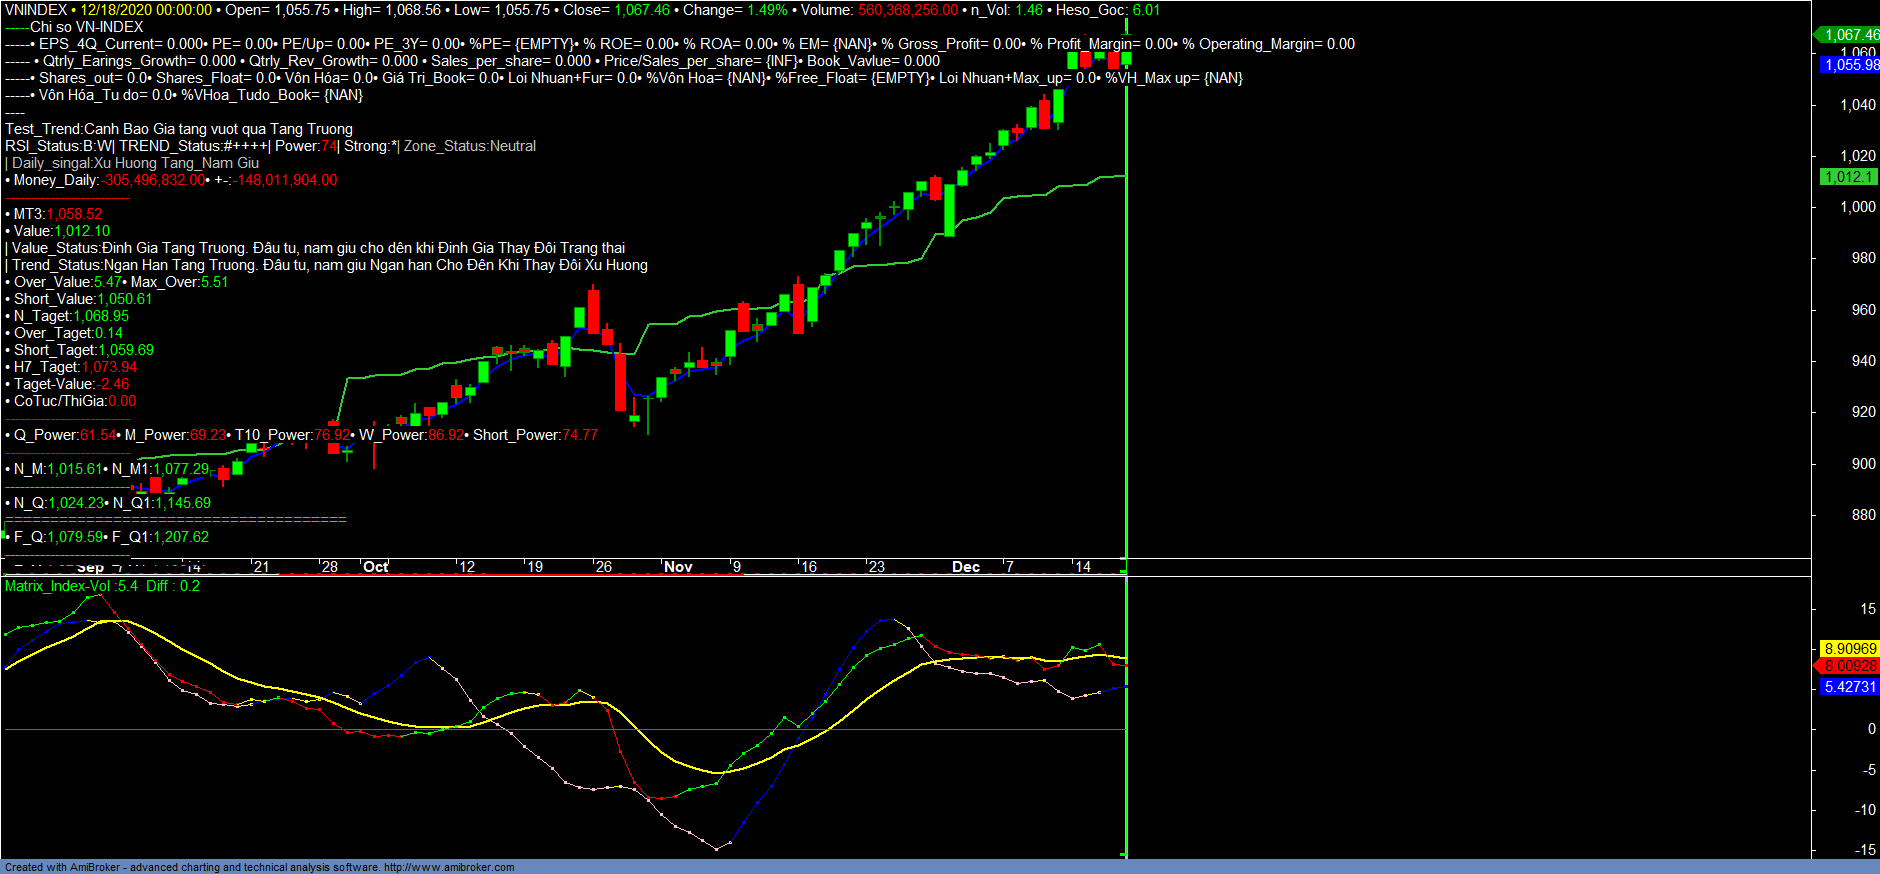Click the Test_Trend status text line
The image size is (1880, 874).
[x=179, y=129]
